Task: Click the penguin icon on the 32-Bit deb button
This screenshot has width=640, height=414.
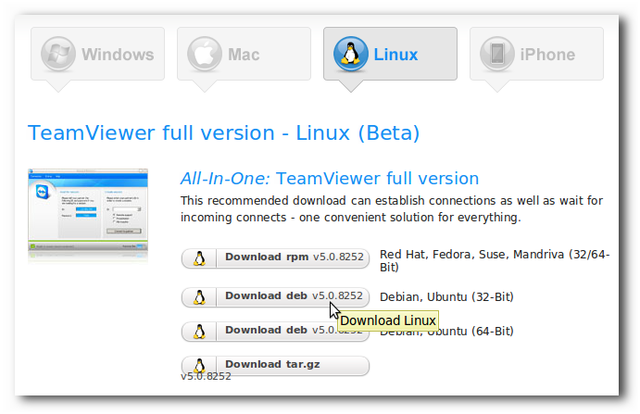Action: click(199, 297)
